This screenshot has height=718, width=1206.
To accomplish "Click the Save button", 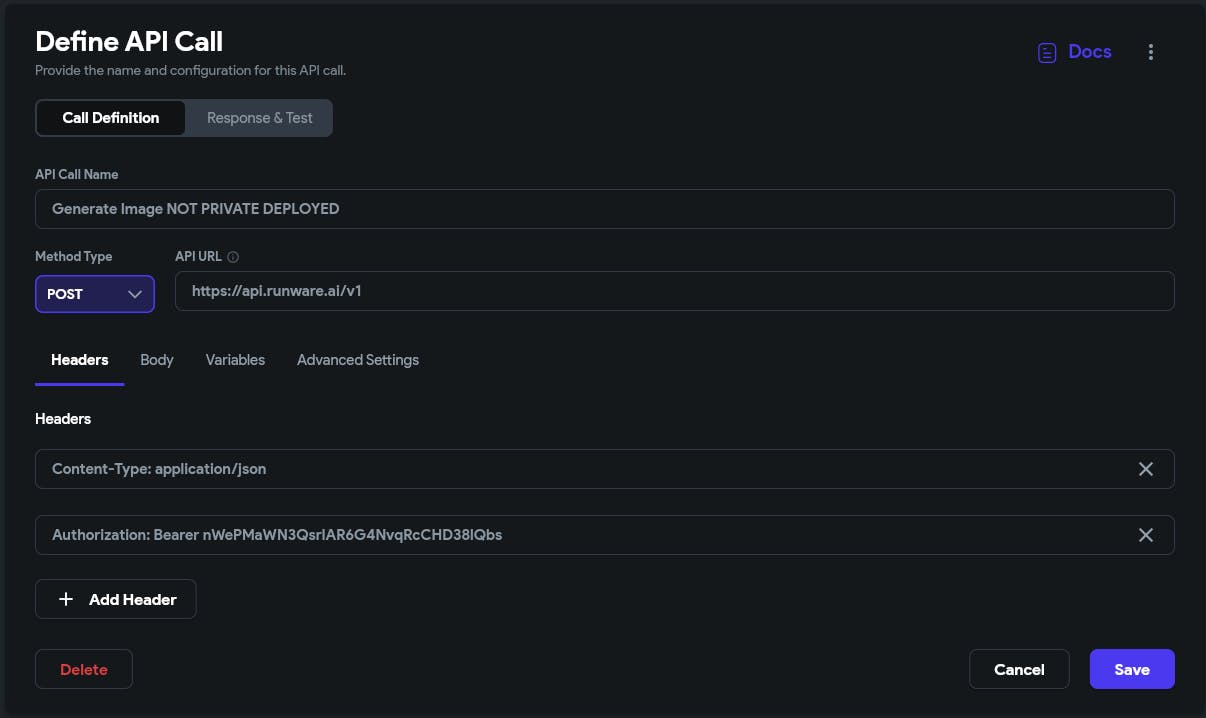I will (x=1132, y=669).
